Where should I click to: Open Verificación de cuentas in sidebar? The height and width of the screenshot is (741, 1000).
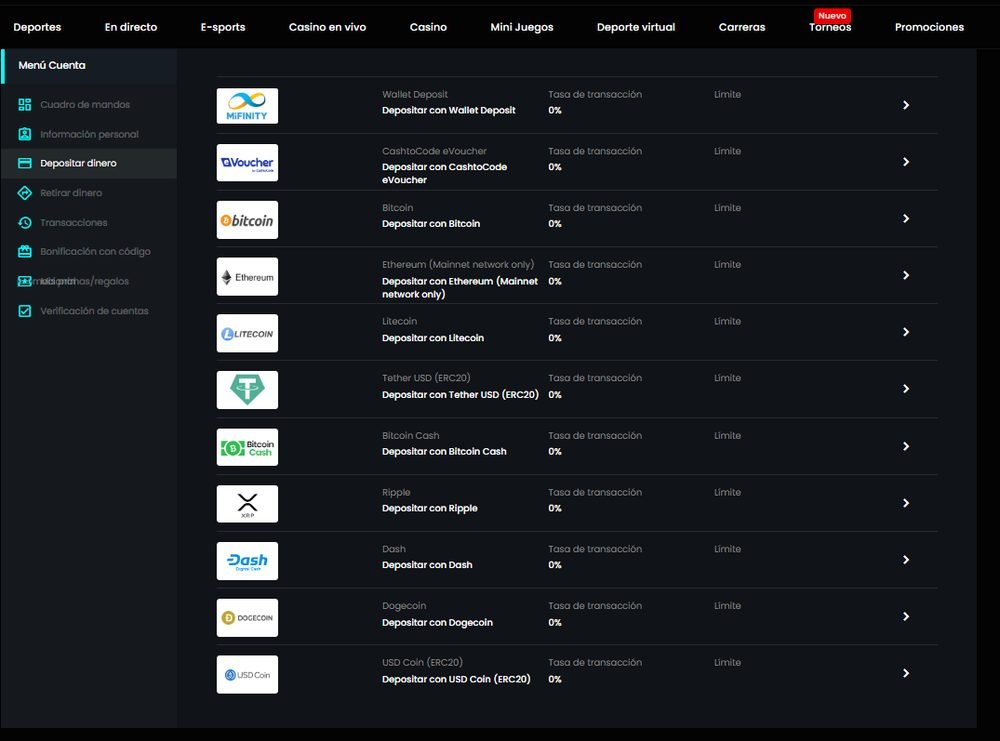click(x=94, y=311)
